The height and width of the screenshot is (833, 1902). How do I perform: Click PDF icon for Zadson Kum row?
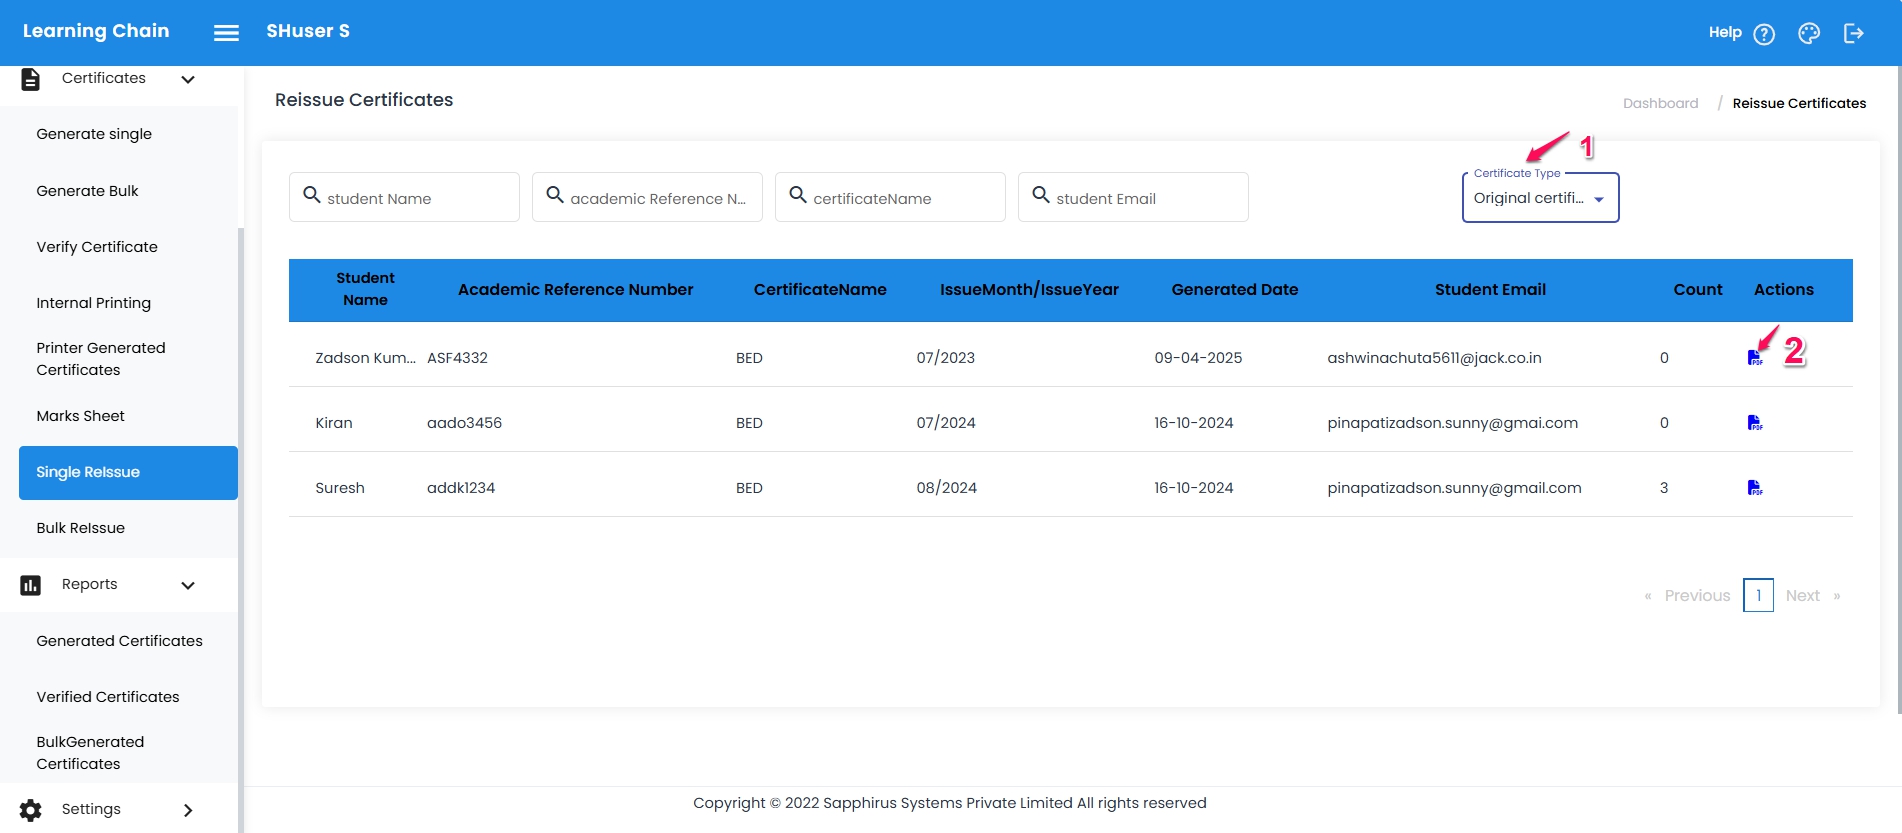1754,358
